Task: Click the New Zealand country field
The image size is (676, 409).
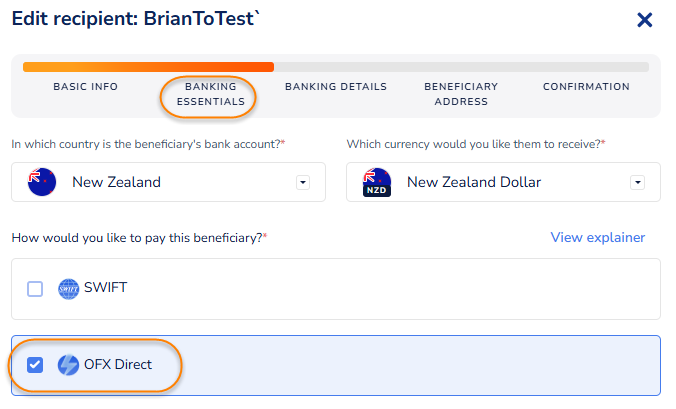Action: (160, 182)
